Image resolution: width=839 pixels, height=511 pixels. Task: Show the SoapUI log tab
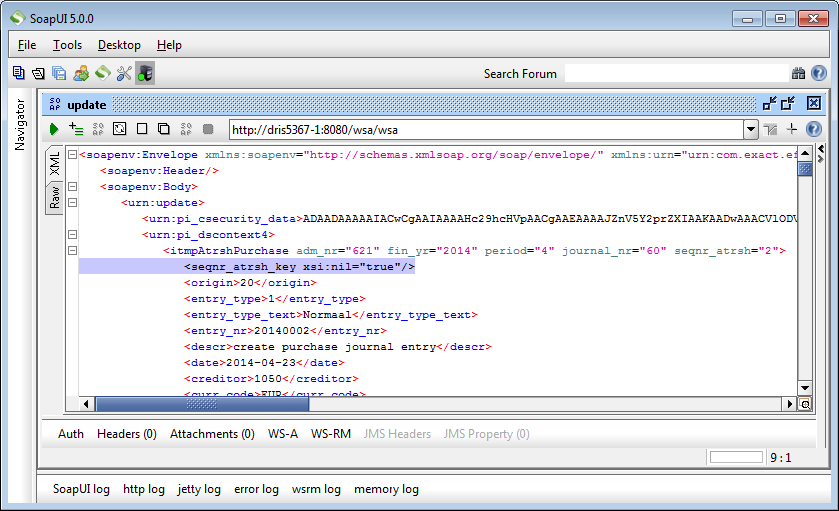[81, 489]
